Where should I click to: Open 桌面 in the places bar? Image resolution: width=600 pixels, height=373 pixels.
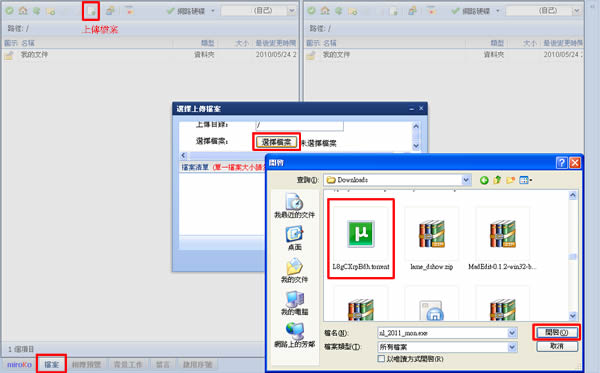click(294, 238)
